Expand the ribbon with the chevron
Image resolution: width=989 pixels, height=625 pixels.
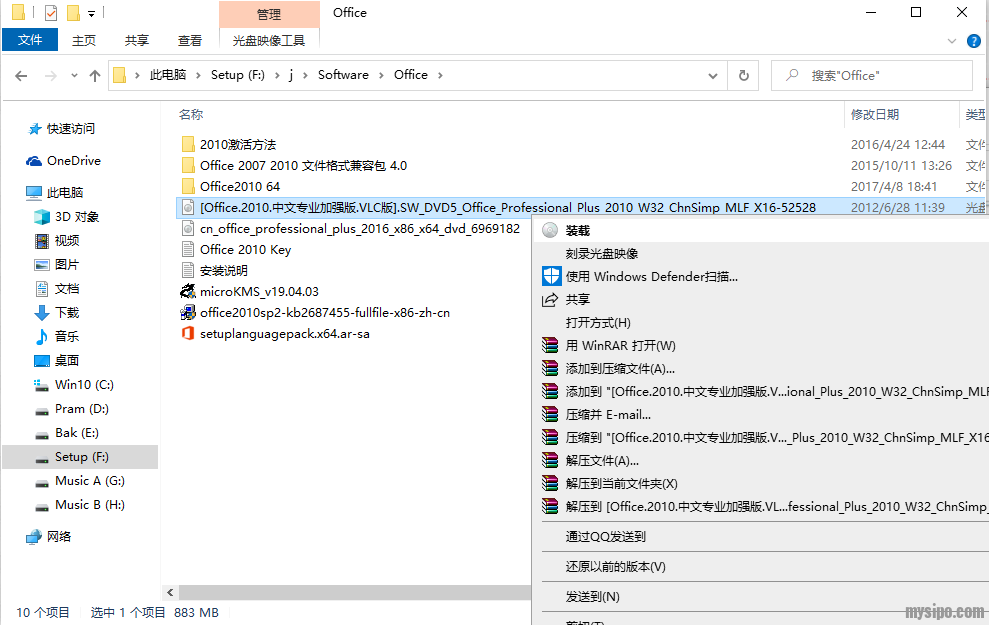pos(952,41)
